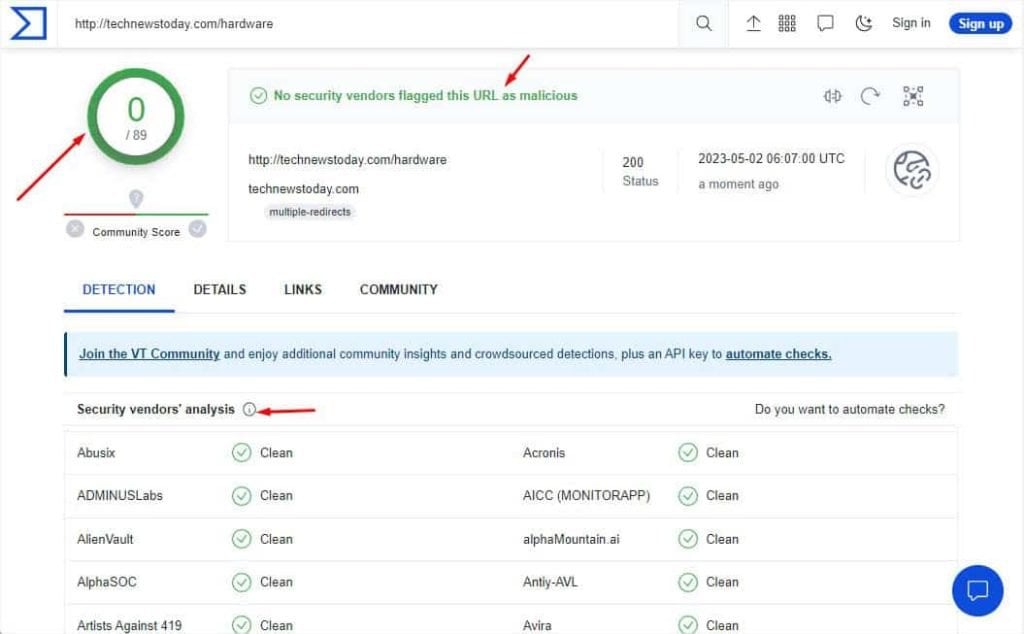Image resolution: width=1024 pixels, height=634 pixels.
Task: Open the chat bubble in bottom corner
Action: point(976,590)
